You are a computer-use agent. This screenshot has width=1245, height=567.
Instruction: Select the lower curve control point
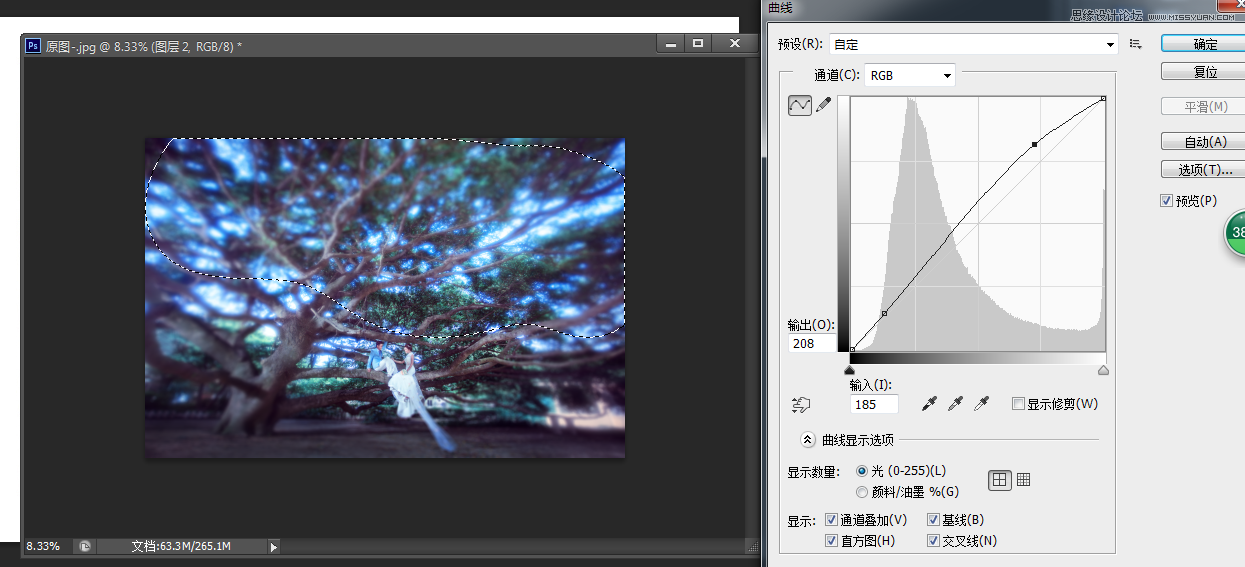click(884, 314)
